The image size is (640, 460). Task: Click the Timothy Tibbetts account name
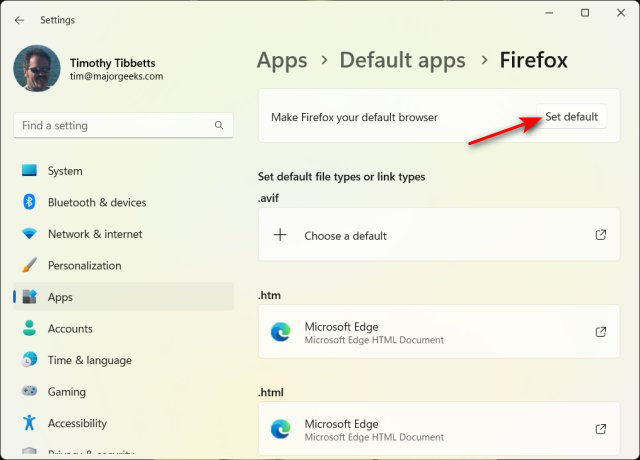tap(113, 63)
